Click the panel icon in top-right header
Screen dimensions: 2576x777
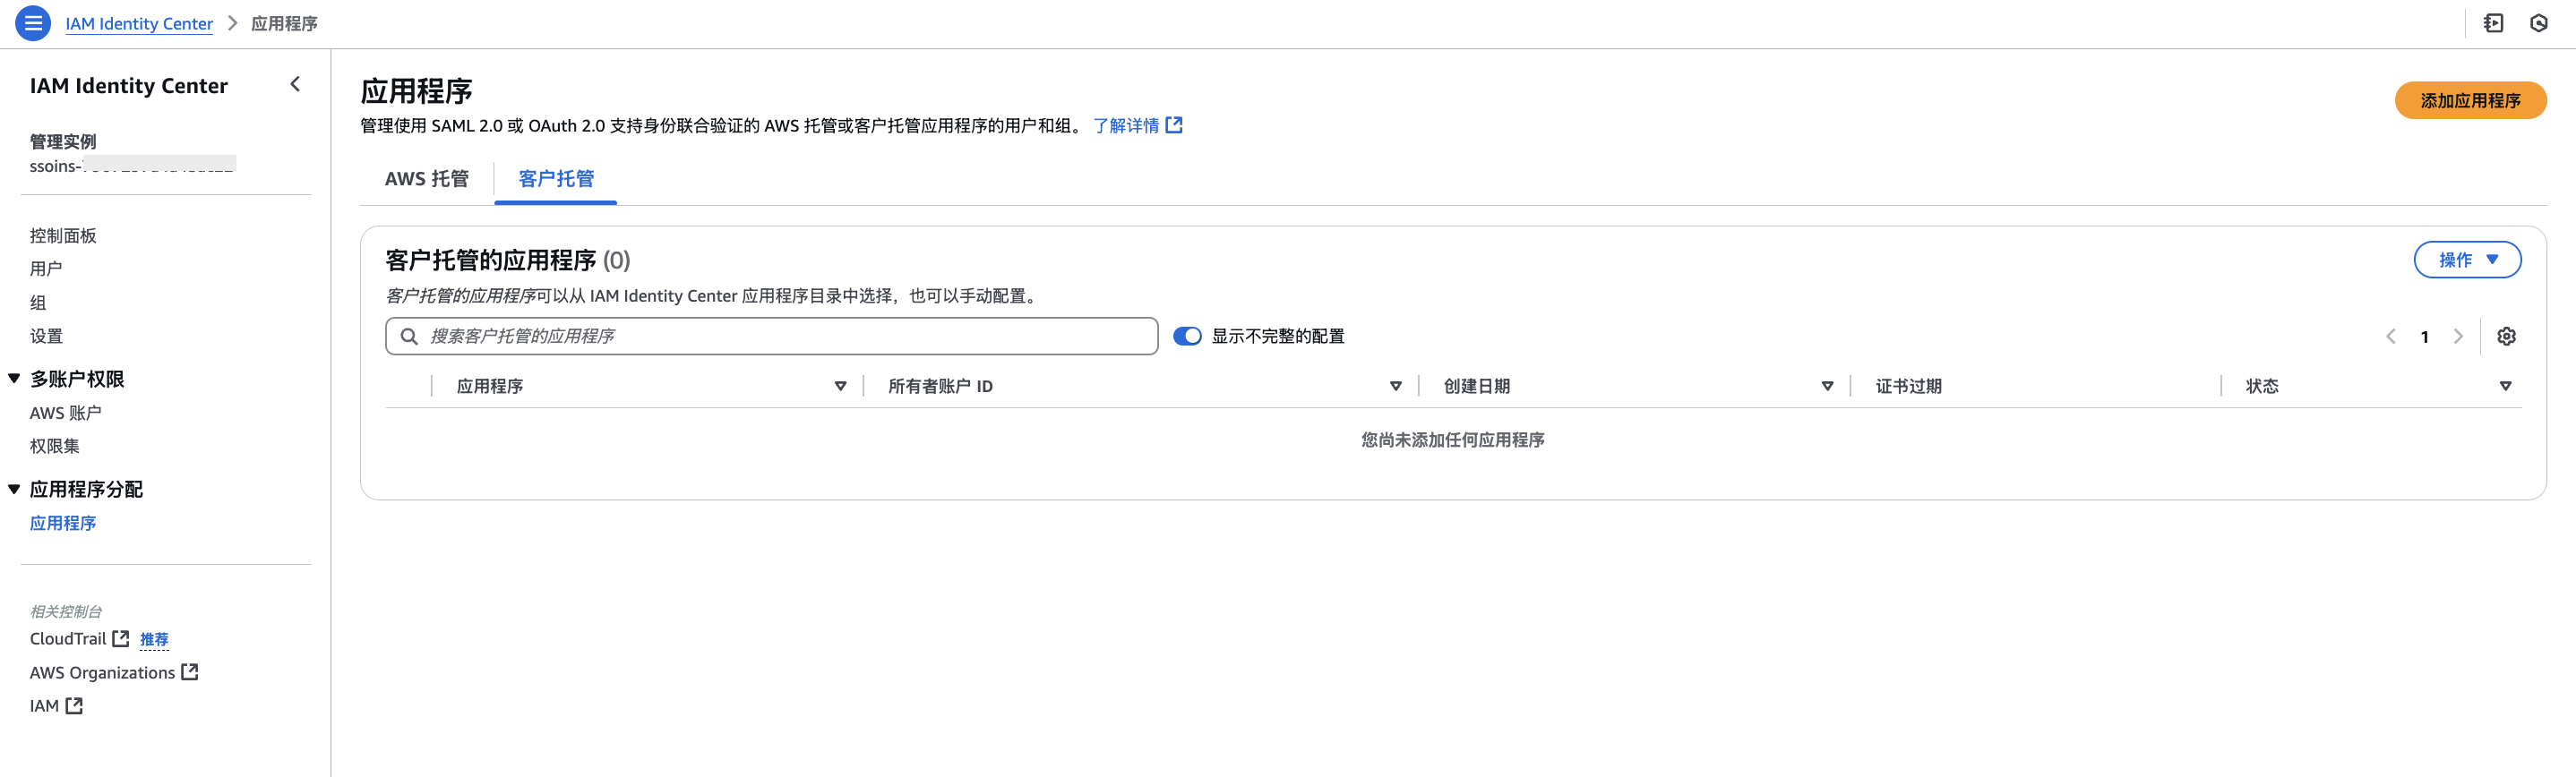(2493, 23)
